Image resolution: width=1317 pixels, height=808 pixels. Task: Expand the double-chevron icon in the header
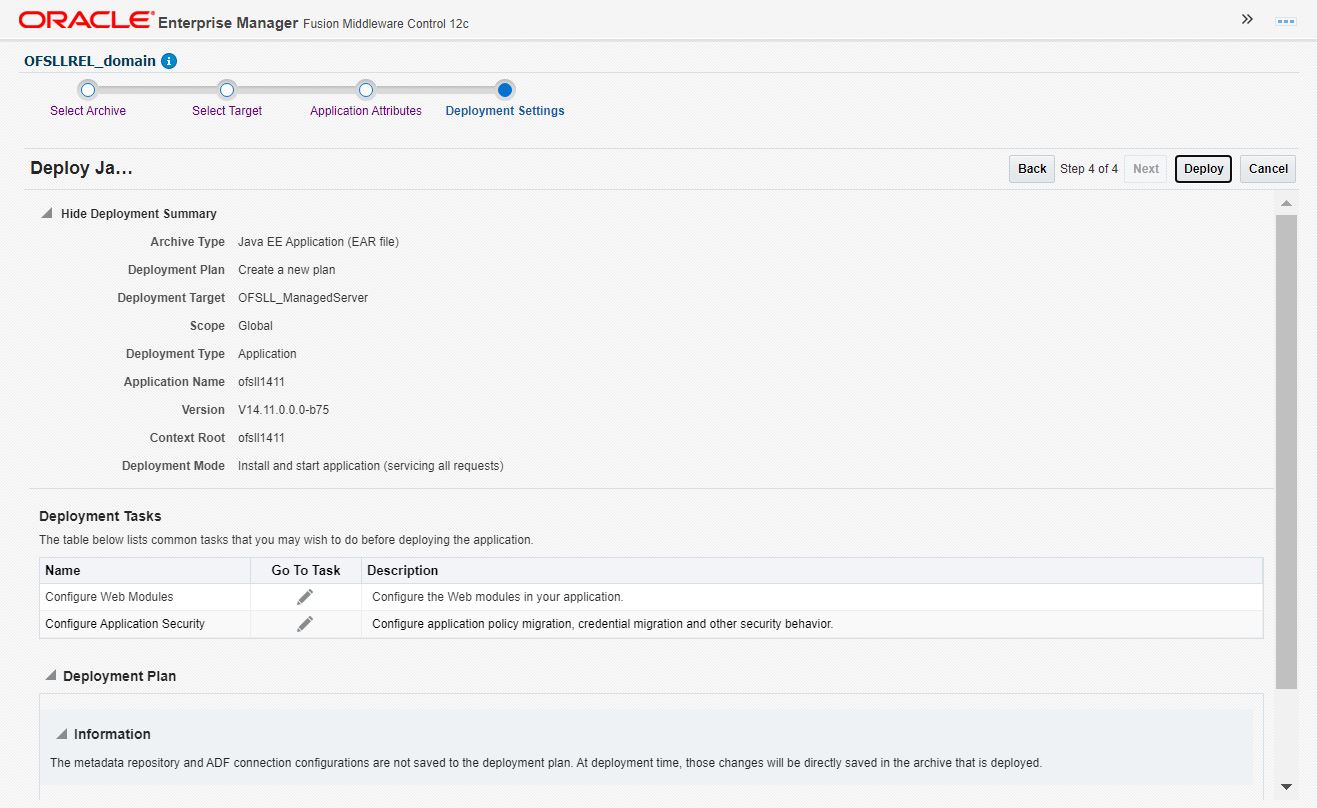[x=1247, y=19]
